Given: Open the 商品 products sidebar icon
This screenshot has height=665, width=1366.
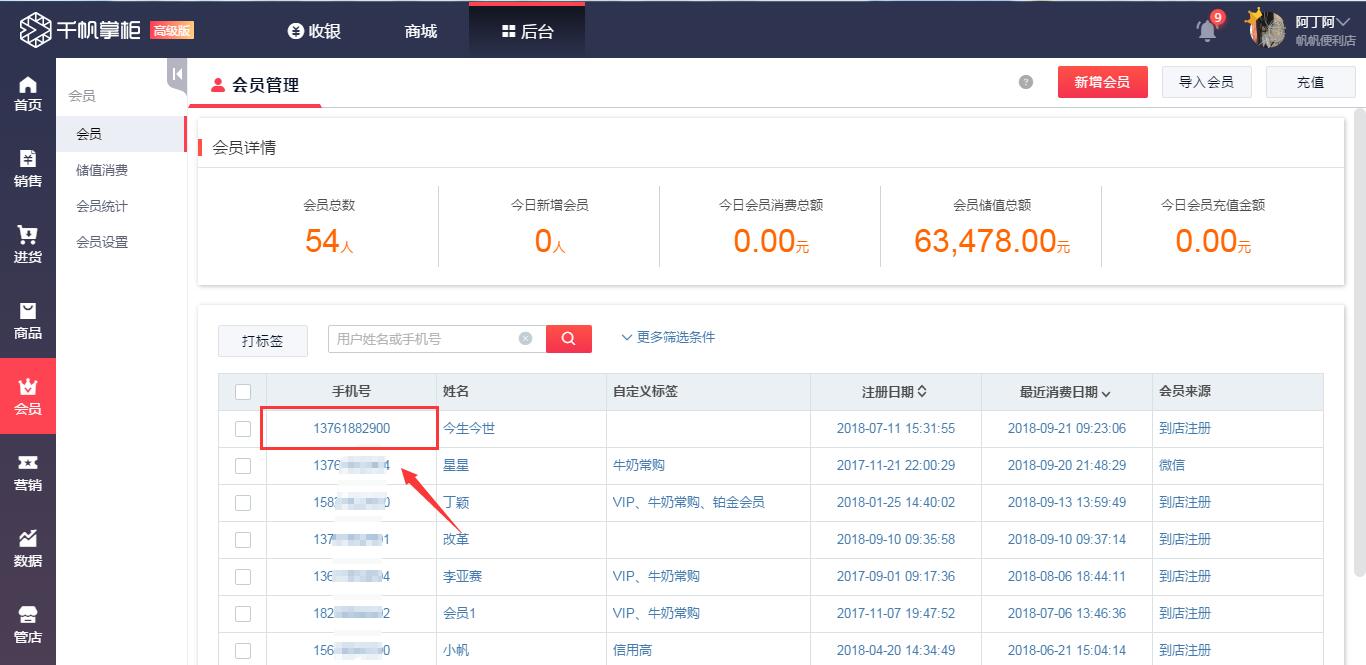Looking at the screenshot, I should coord(28,321).
